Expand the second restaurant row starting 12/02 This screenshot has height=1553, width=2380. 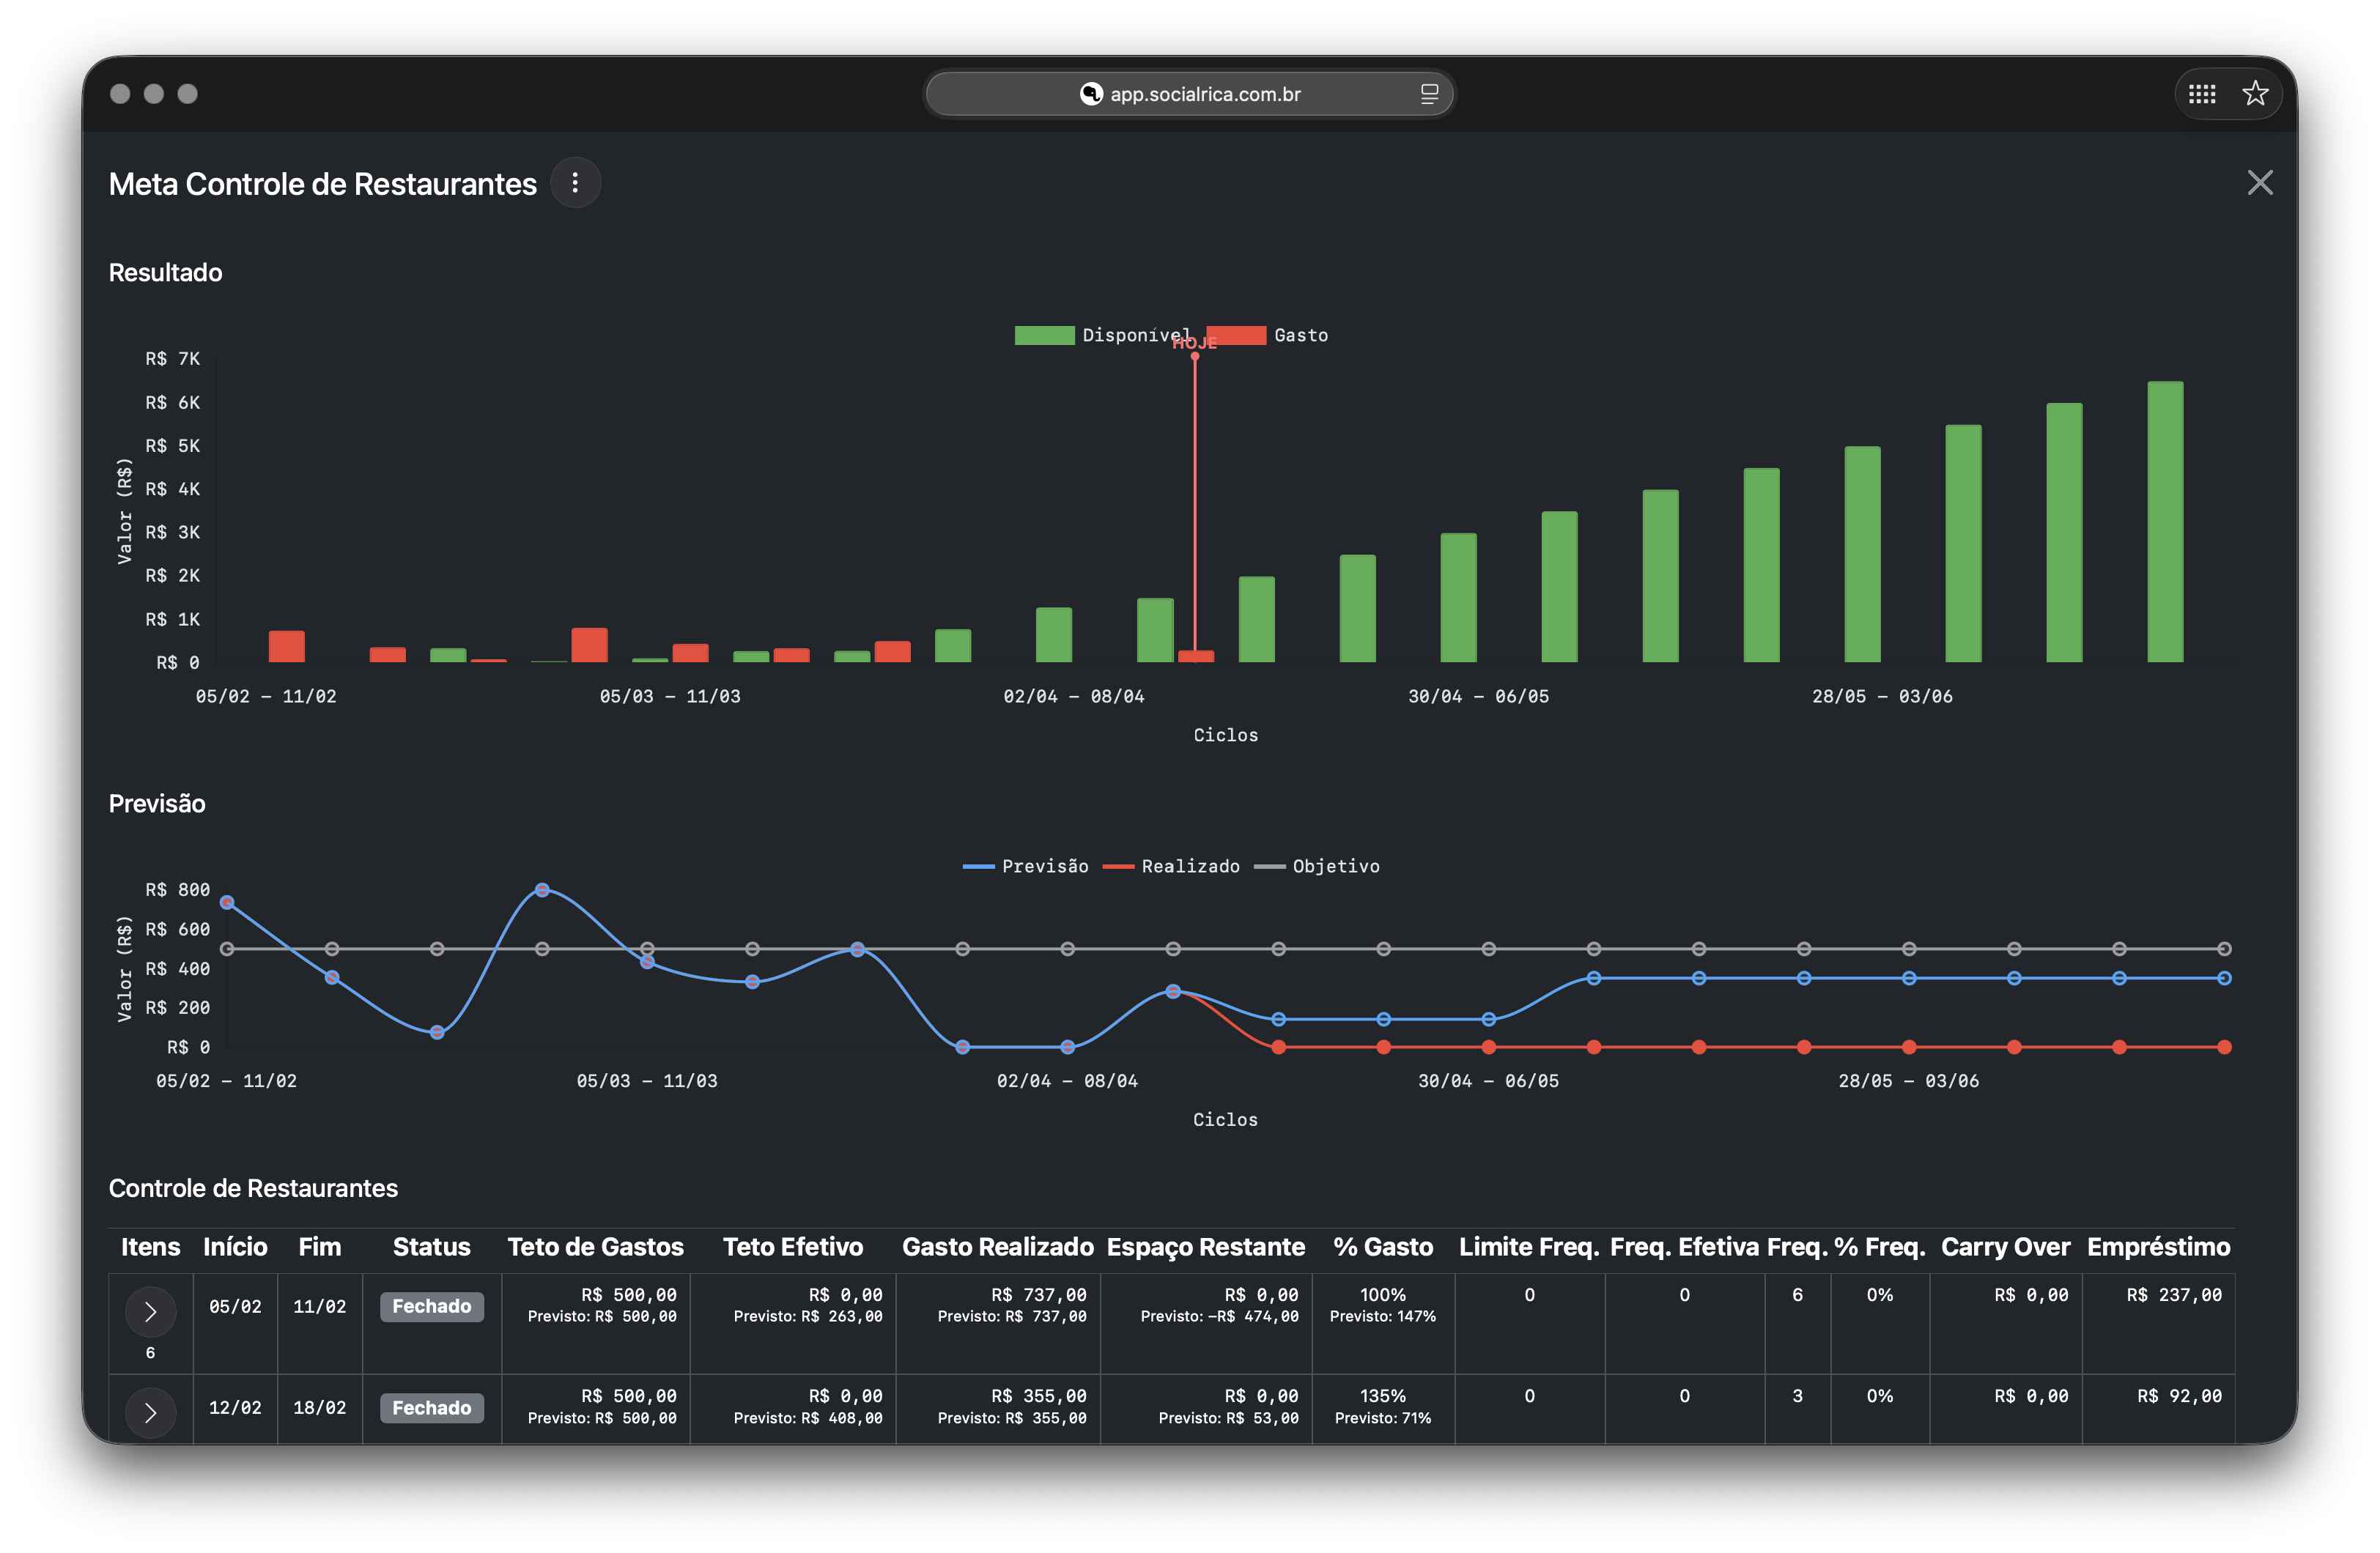[x=151, y=1412]
